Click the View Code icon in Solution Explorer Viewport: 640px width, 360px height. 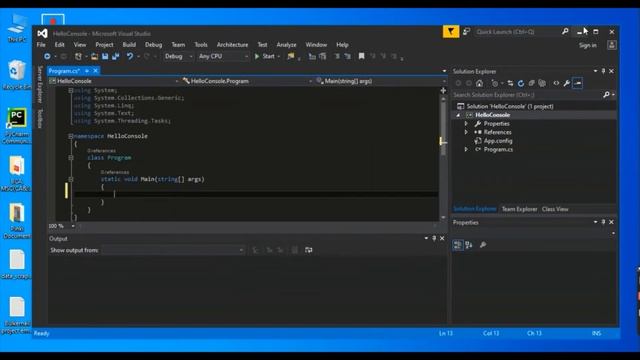pyautogui.click(x=556, y=83)
